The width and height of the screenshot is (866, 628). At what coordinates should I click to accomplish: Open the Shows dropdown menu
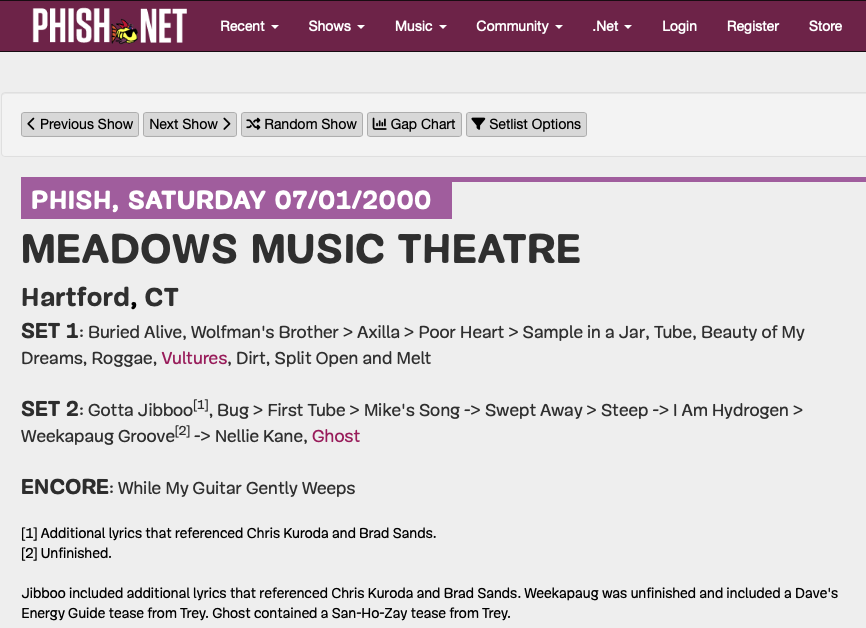(x=336, y=26)
